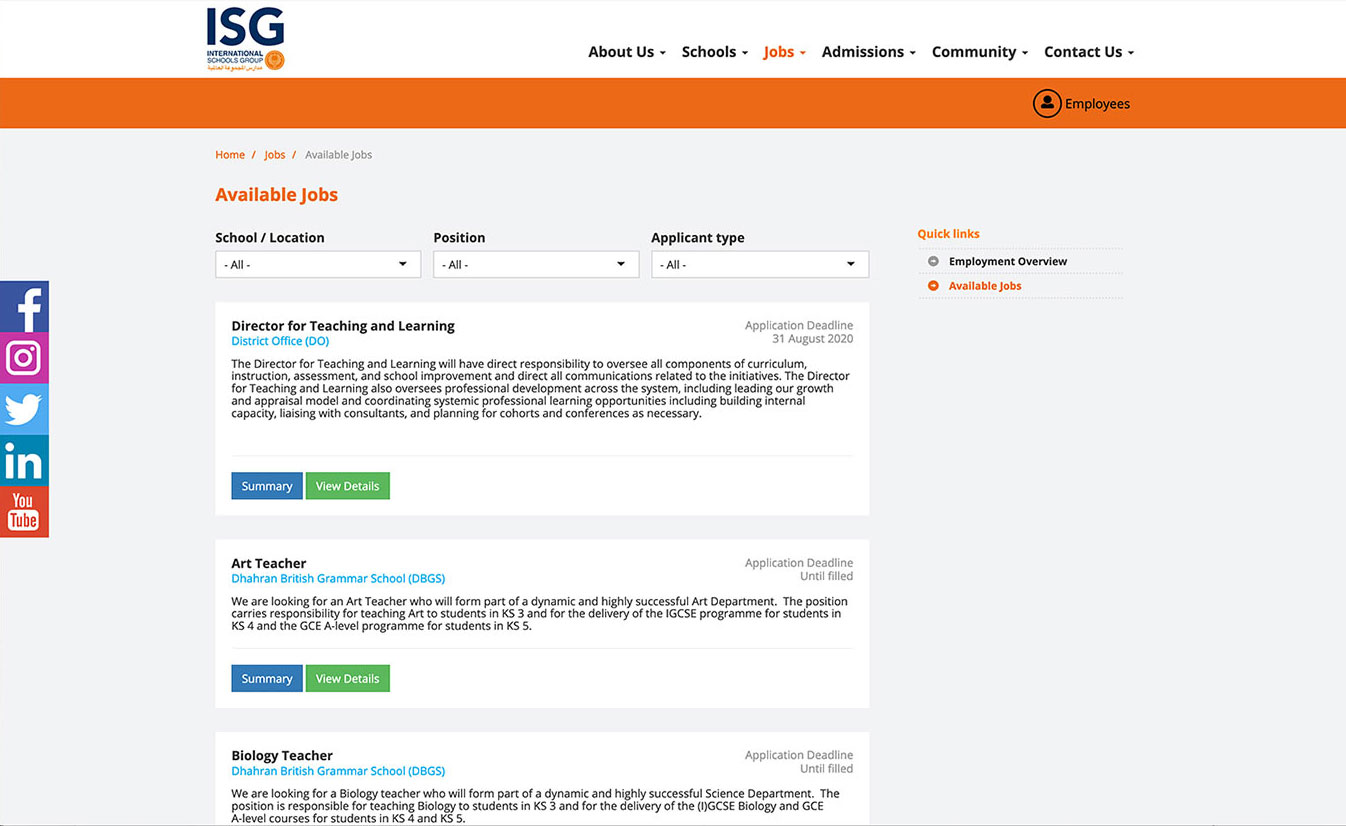Click the Jobs breadcrumb link

tap(274, 154)
